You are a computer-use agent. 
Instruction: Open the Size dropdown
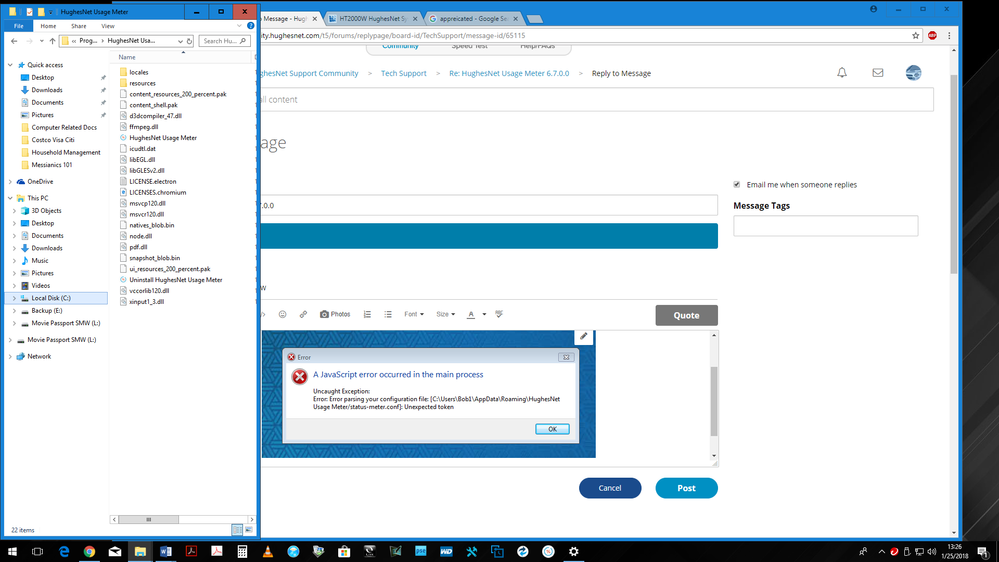(445, 314)
